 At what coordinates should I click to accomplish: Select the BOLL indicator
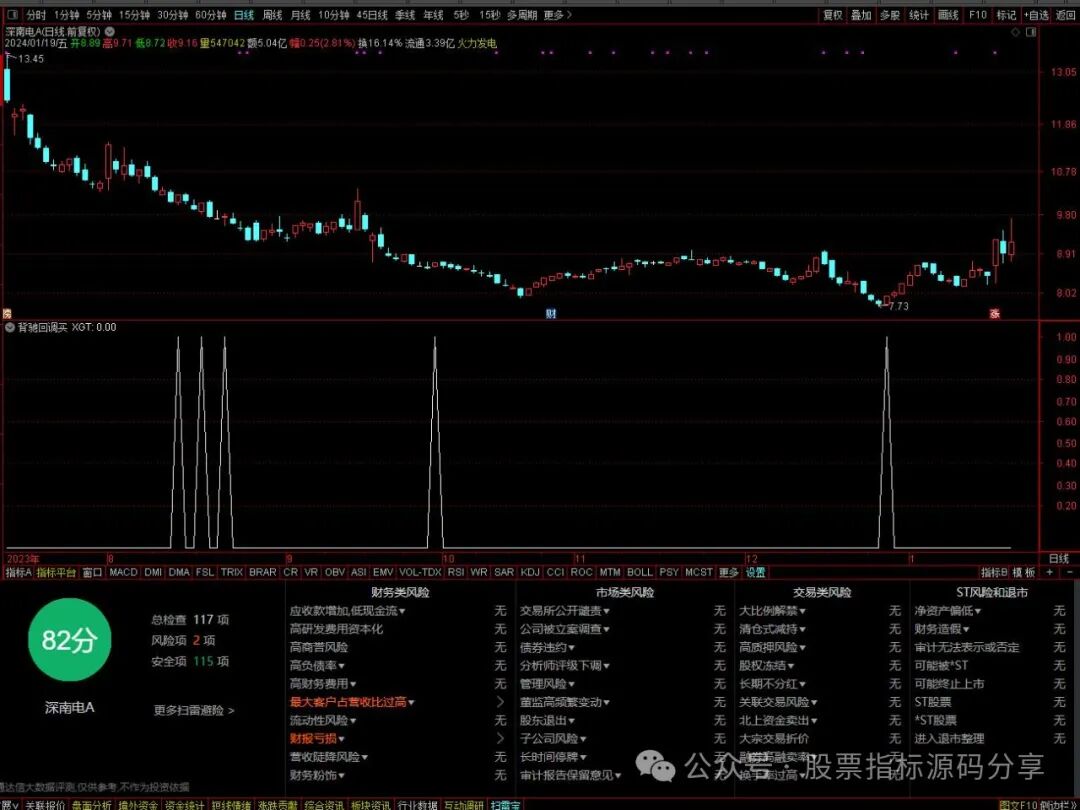[640, 572]
